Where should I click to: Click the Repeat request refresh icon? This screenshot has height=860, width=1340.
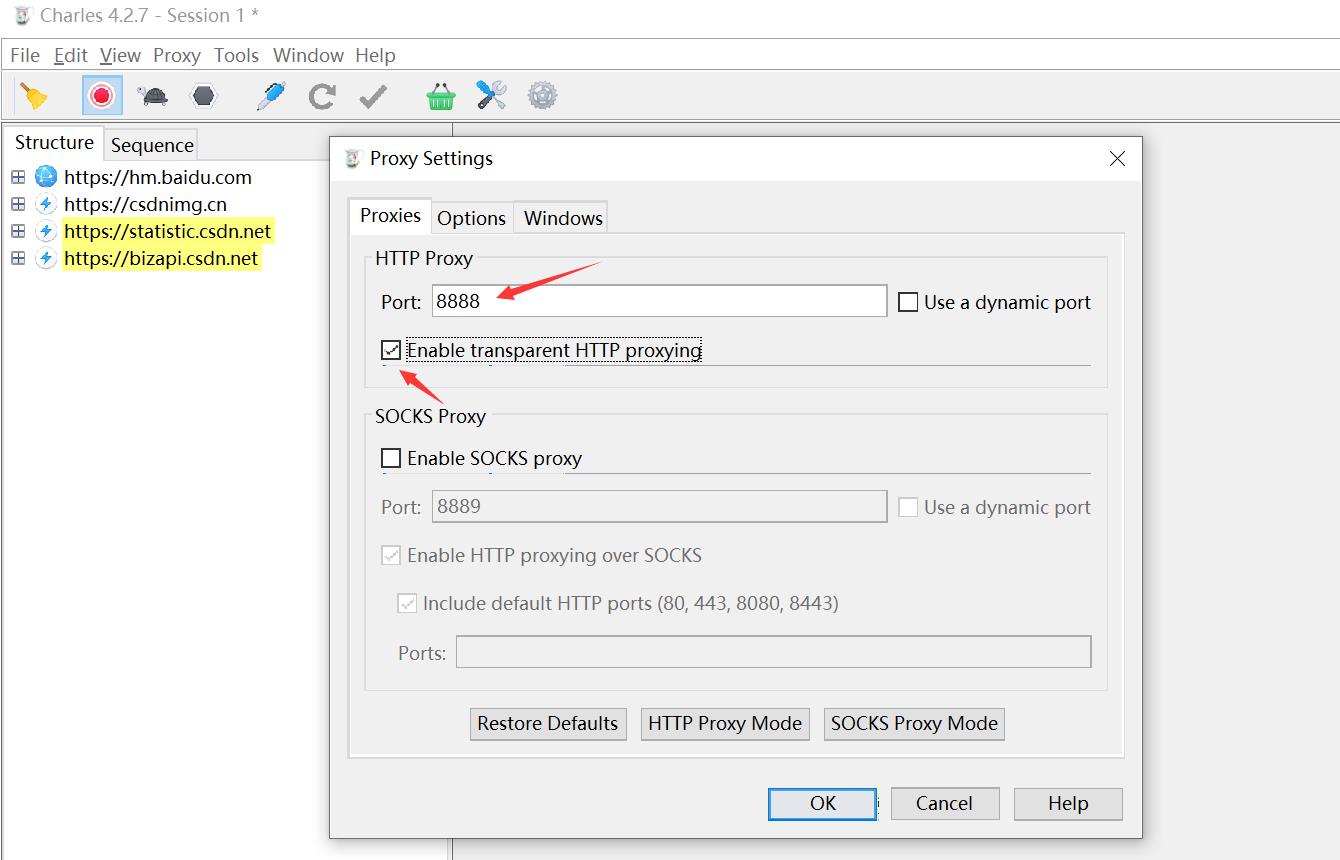tap(322, 96)
